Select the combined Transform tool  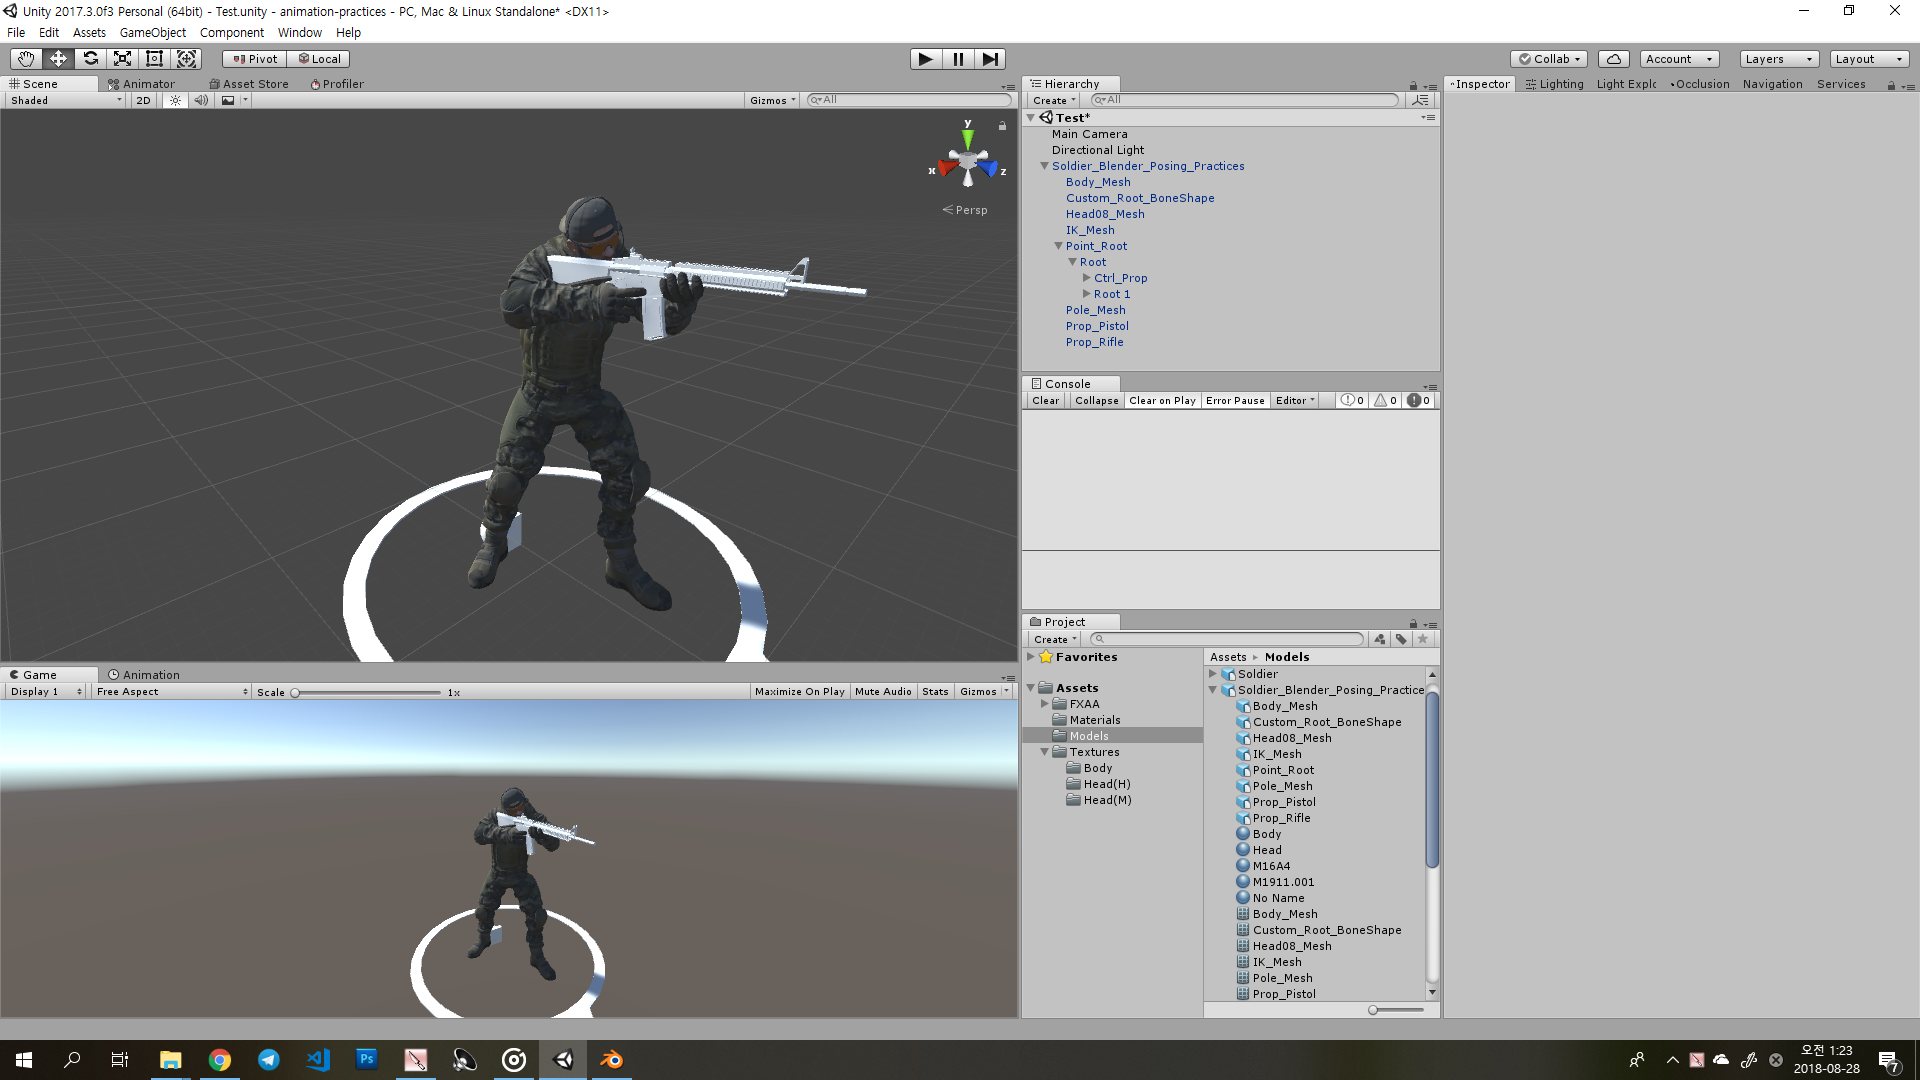point(186,59)
